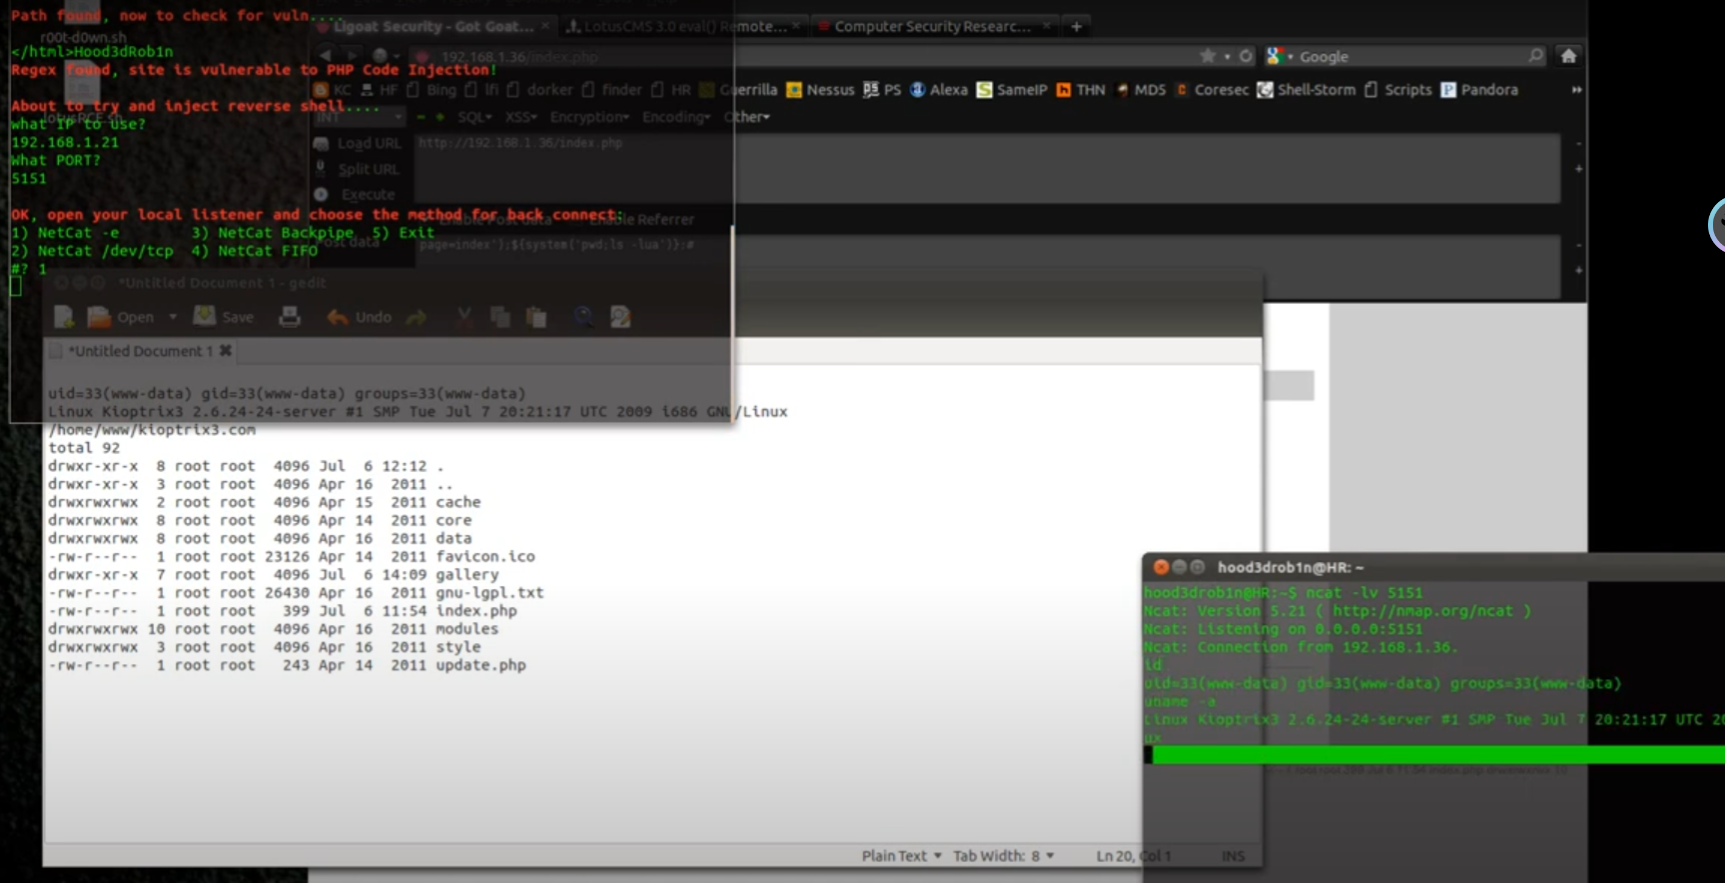Open the Nessus bookmark
Image resolution: width=1725 pixels, height=883 pixels.
coord(820,89)
